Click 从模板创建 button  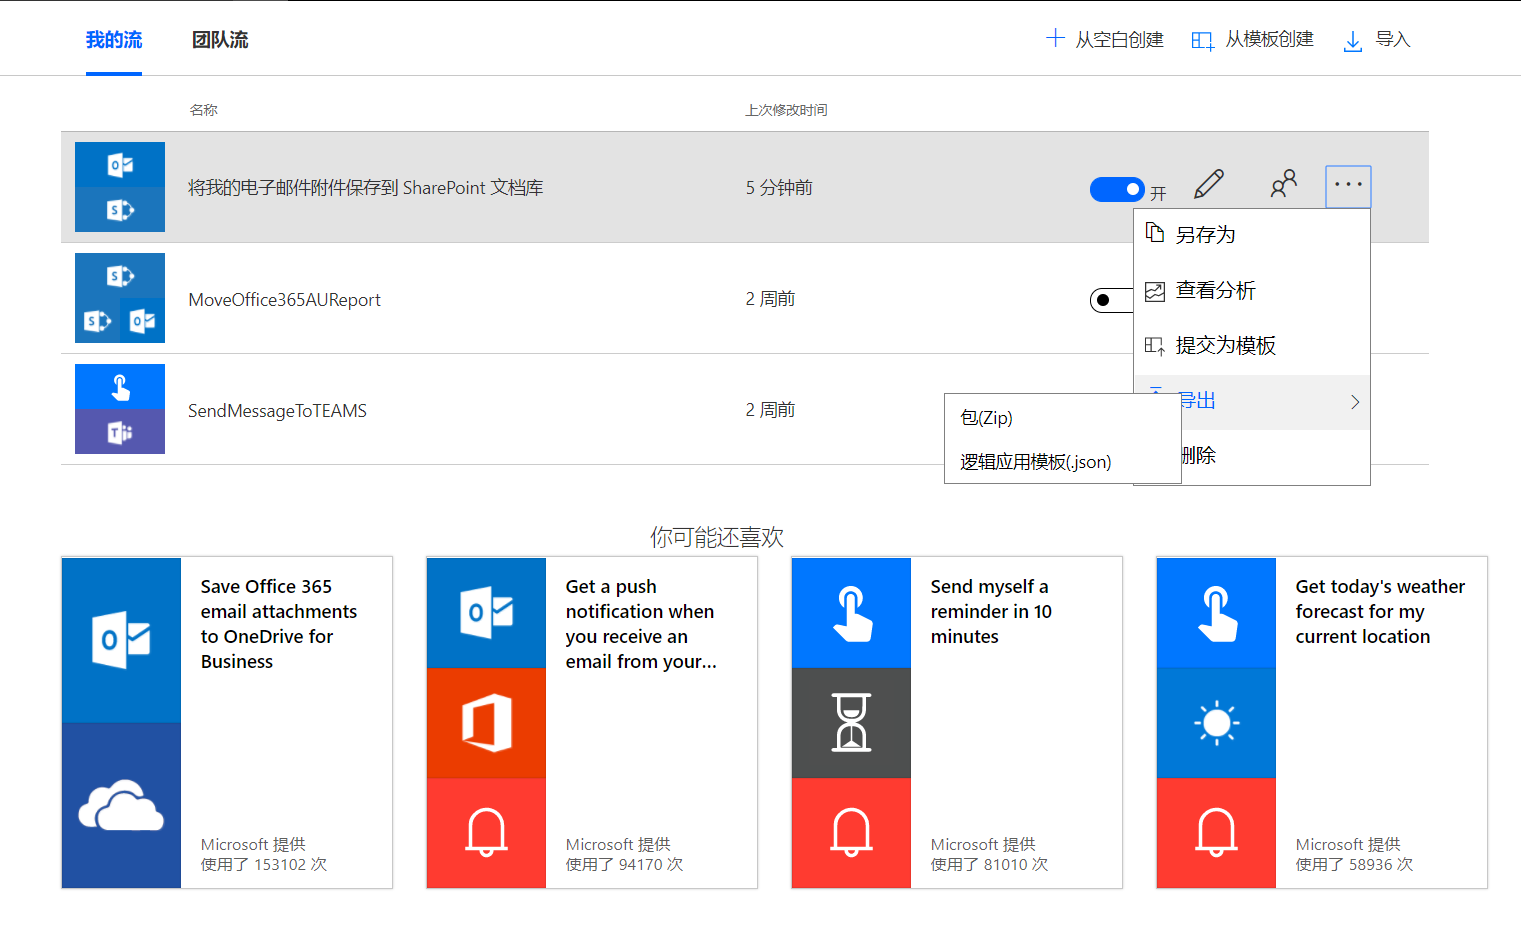click(1254, 40)
